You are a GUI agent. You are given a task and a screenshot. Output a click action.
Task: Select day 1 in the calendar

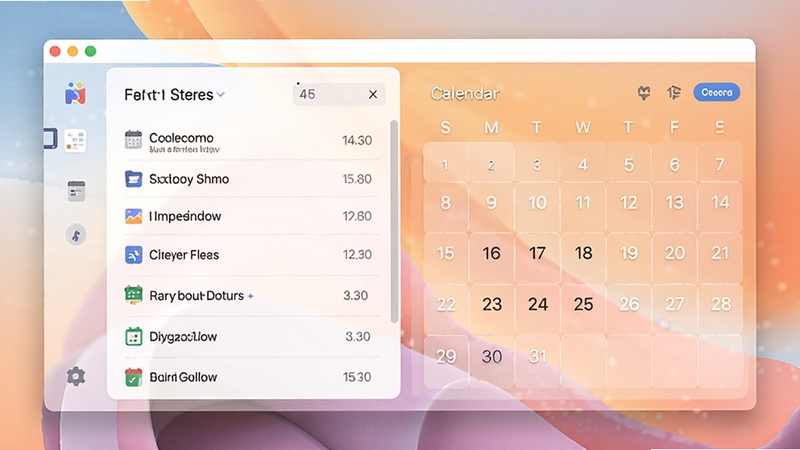pos(445,164)
